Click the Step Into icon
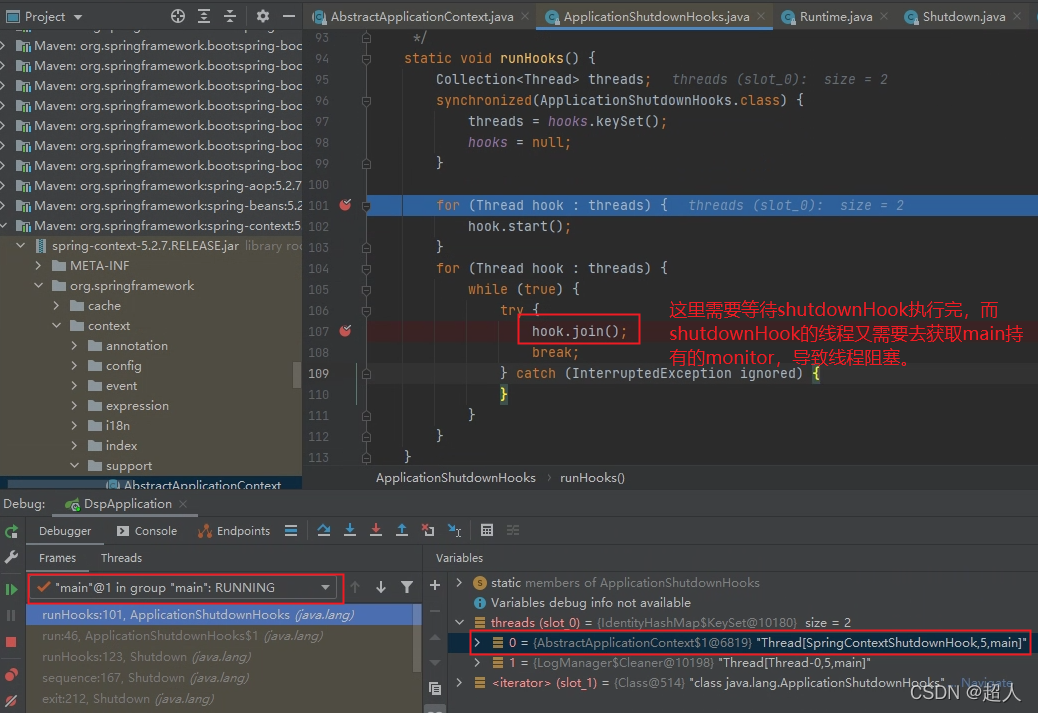Screen dimensions: 1038x713 tap(350, 530)
